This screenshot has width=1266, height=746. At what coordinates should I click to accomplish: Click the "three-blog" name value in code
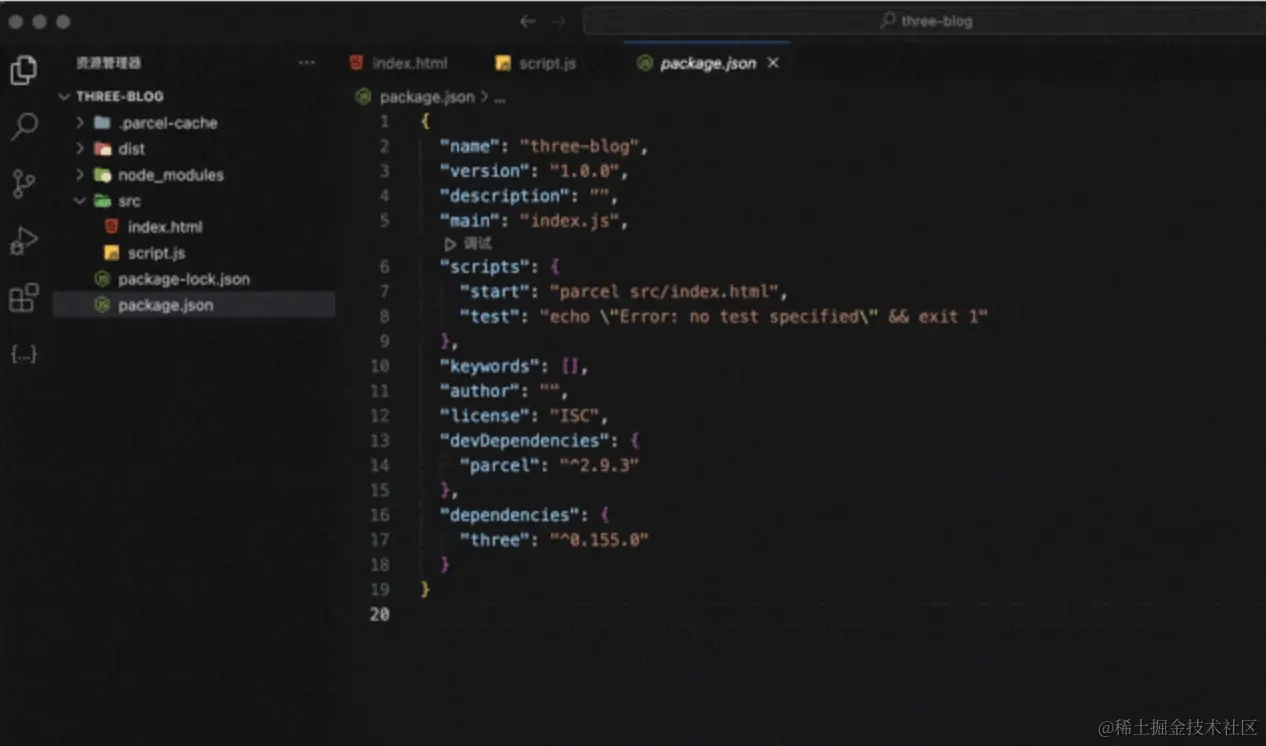point(579,147)
